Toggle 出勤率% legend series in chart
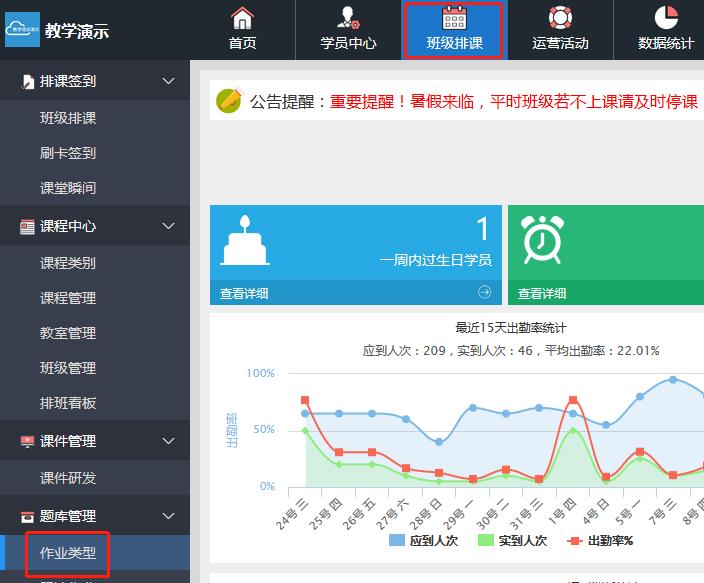 (600, 541)
